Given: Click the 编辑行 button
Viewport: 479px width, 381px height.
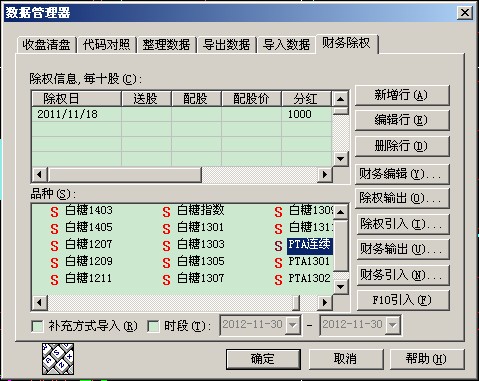Looking at the screenshot, I should click(x=402, y=120).
